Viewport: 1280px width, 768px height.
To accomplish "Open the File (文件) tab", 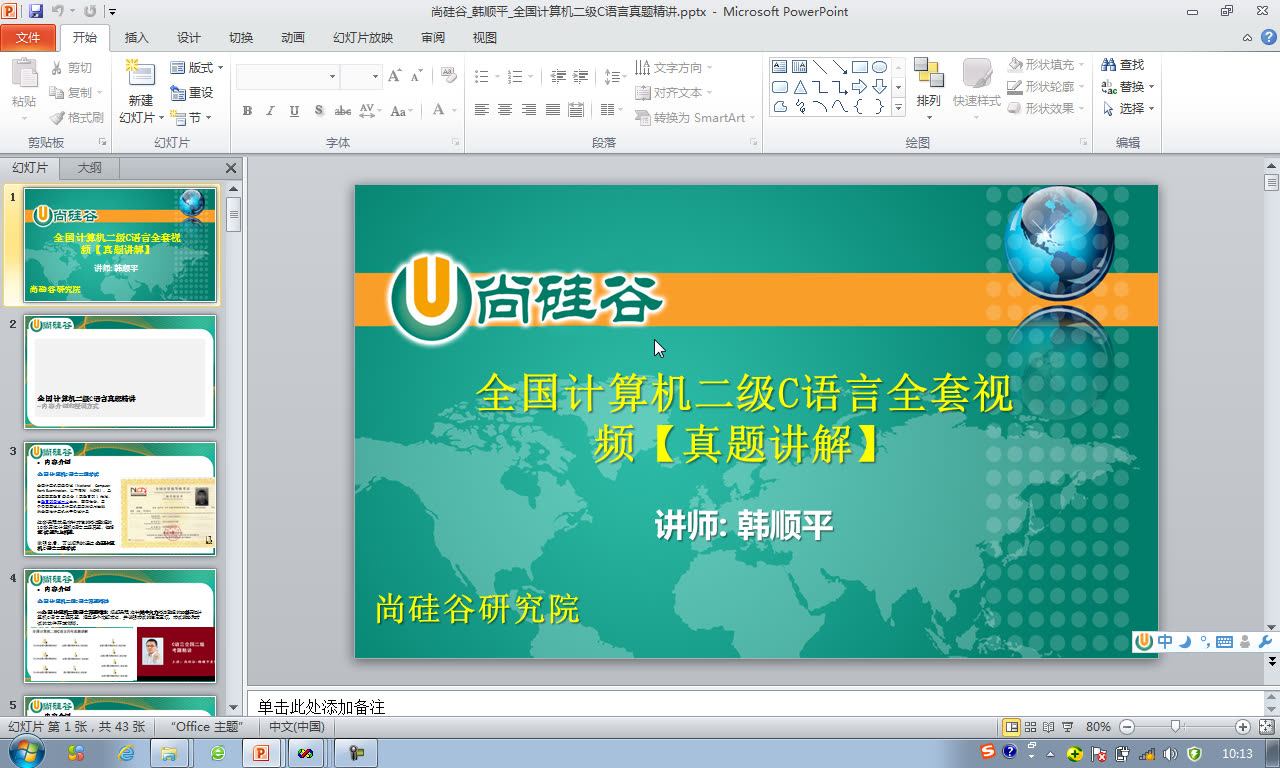I will 28,38.
